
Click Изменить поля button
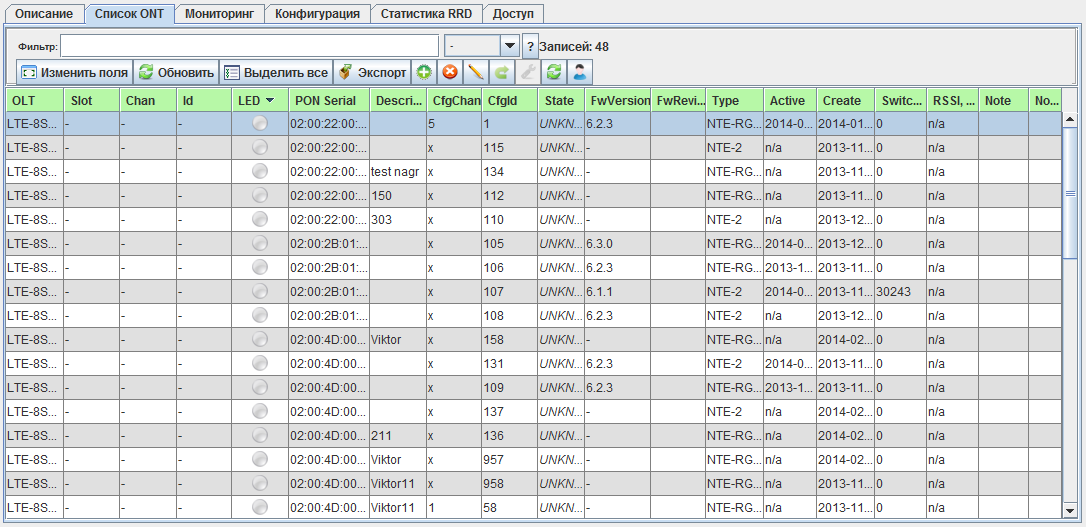pyautogui.click(x=74, y=72)
